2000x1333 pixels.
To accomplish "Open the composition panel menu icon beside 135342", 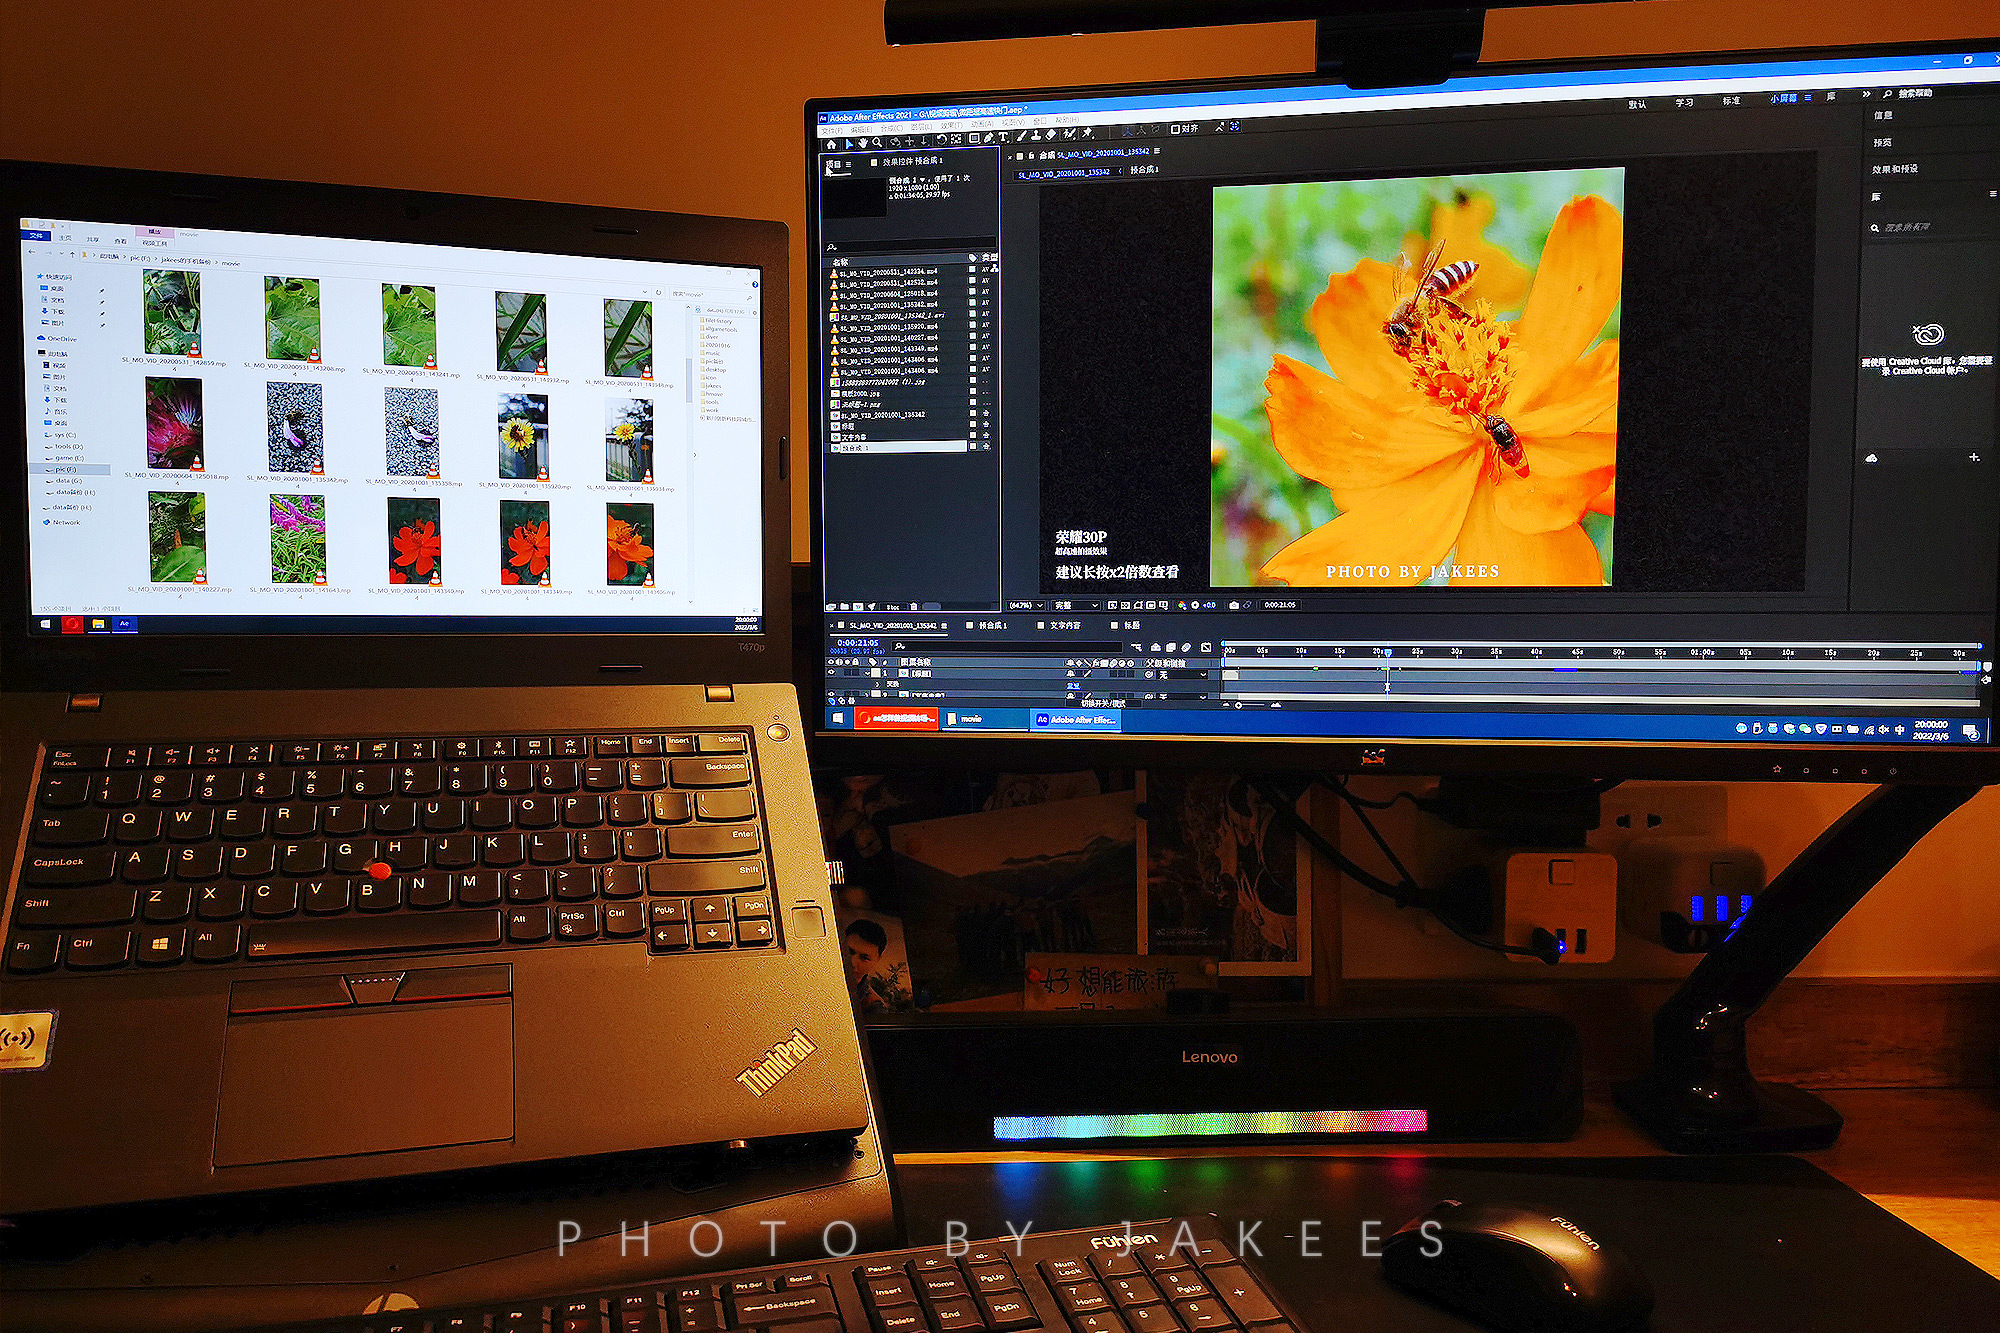I will point(1157,151).
